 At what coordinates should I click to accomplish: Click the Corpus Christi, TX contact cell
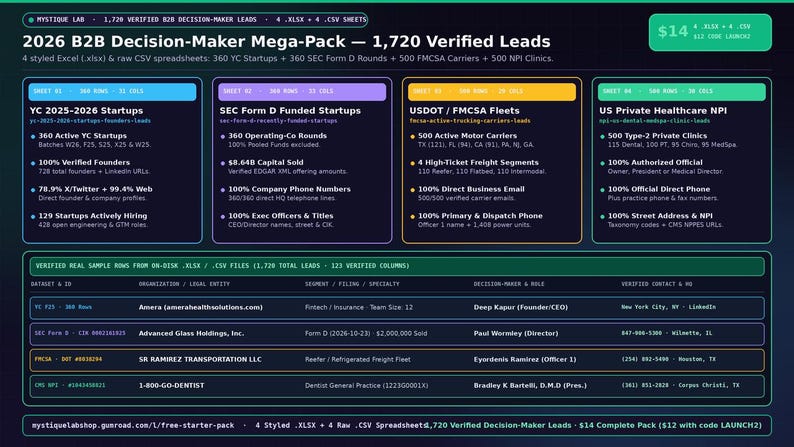coord(680,386)
